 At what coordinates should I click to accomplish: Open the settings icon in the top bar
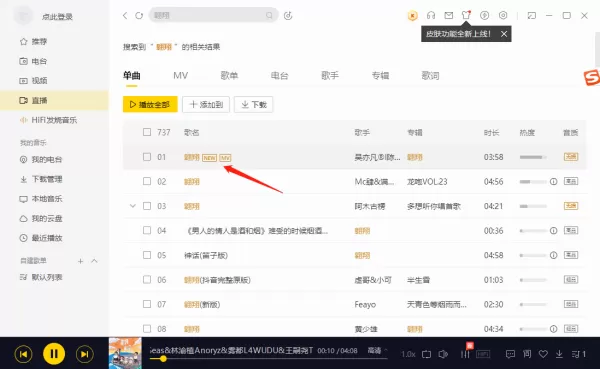pos(503,15)
